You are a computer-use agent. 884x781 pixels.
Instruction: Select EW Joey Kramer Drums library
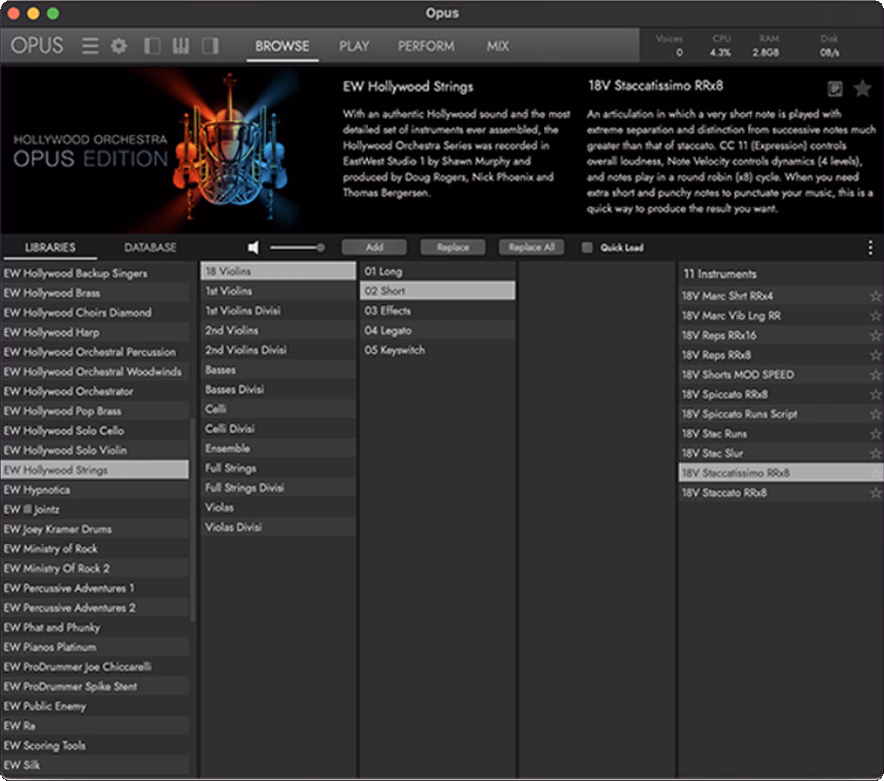[x=95, y=529]
